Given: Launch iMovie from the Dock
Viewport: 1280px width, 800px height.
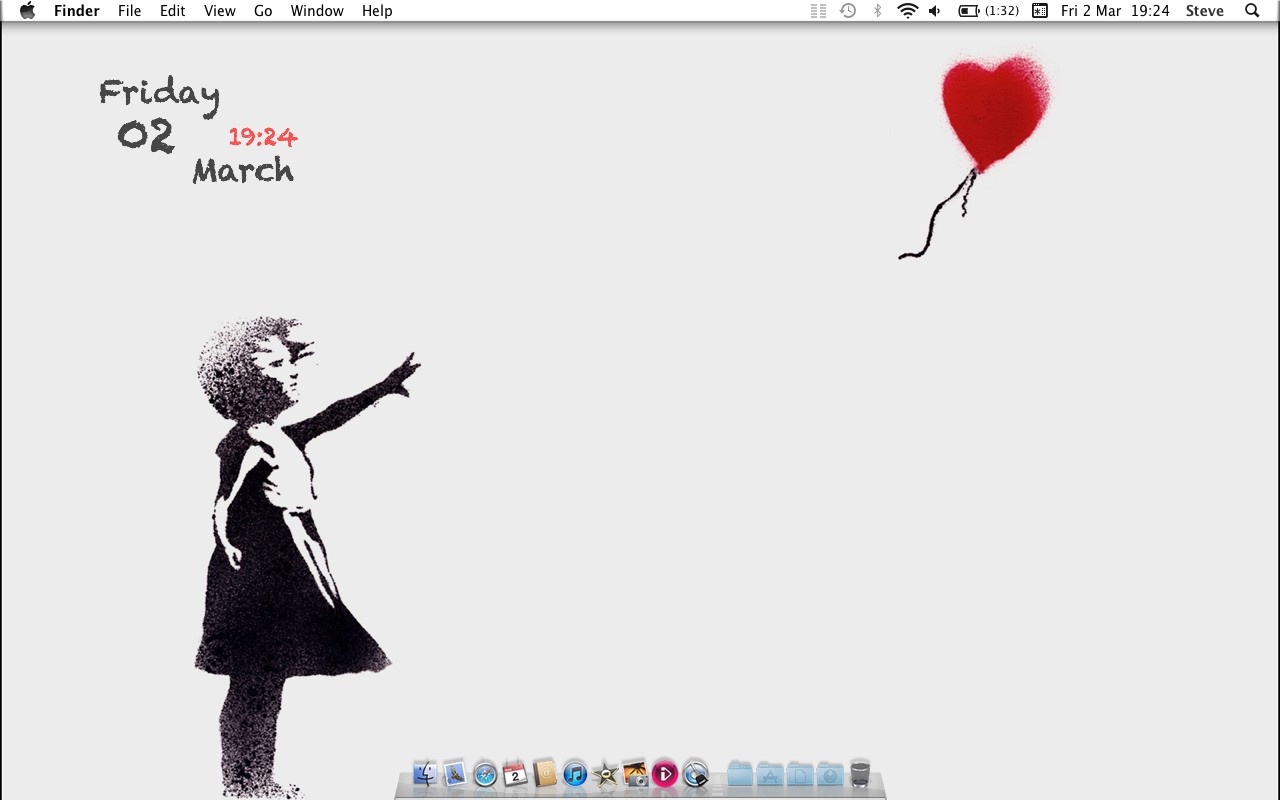Looking at the screenshot, I should pos(605,774).
